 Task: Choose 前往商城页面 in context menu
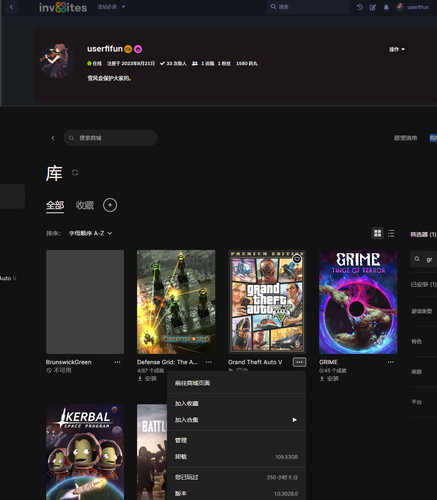tap(236, 383)
